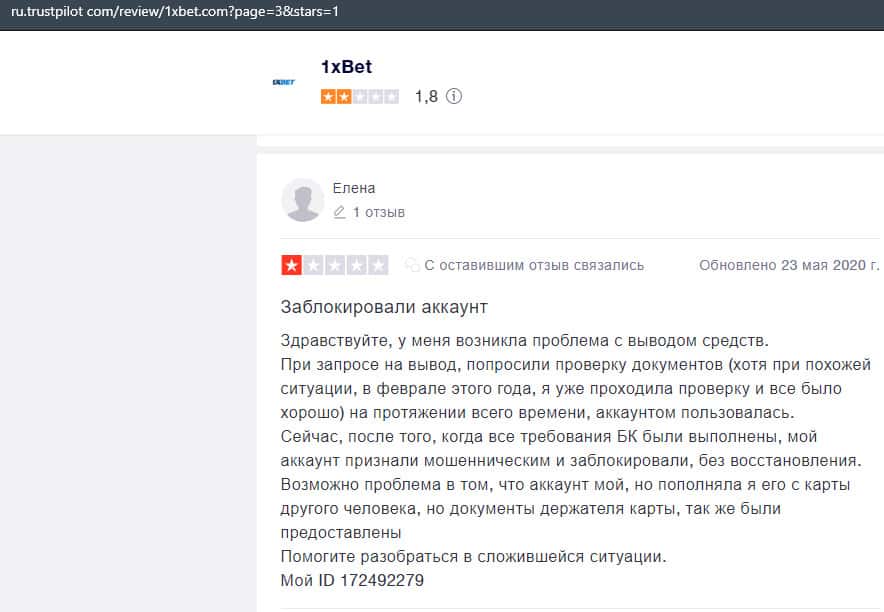Click the last gray star under 1xBet

pyautogui.click(x=392, y=97)
